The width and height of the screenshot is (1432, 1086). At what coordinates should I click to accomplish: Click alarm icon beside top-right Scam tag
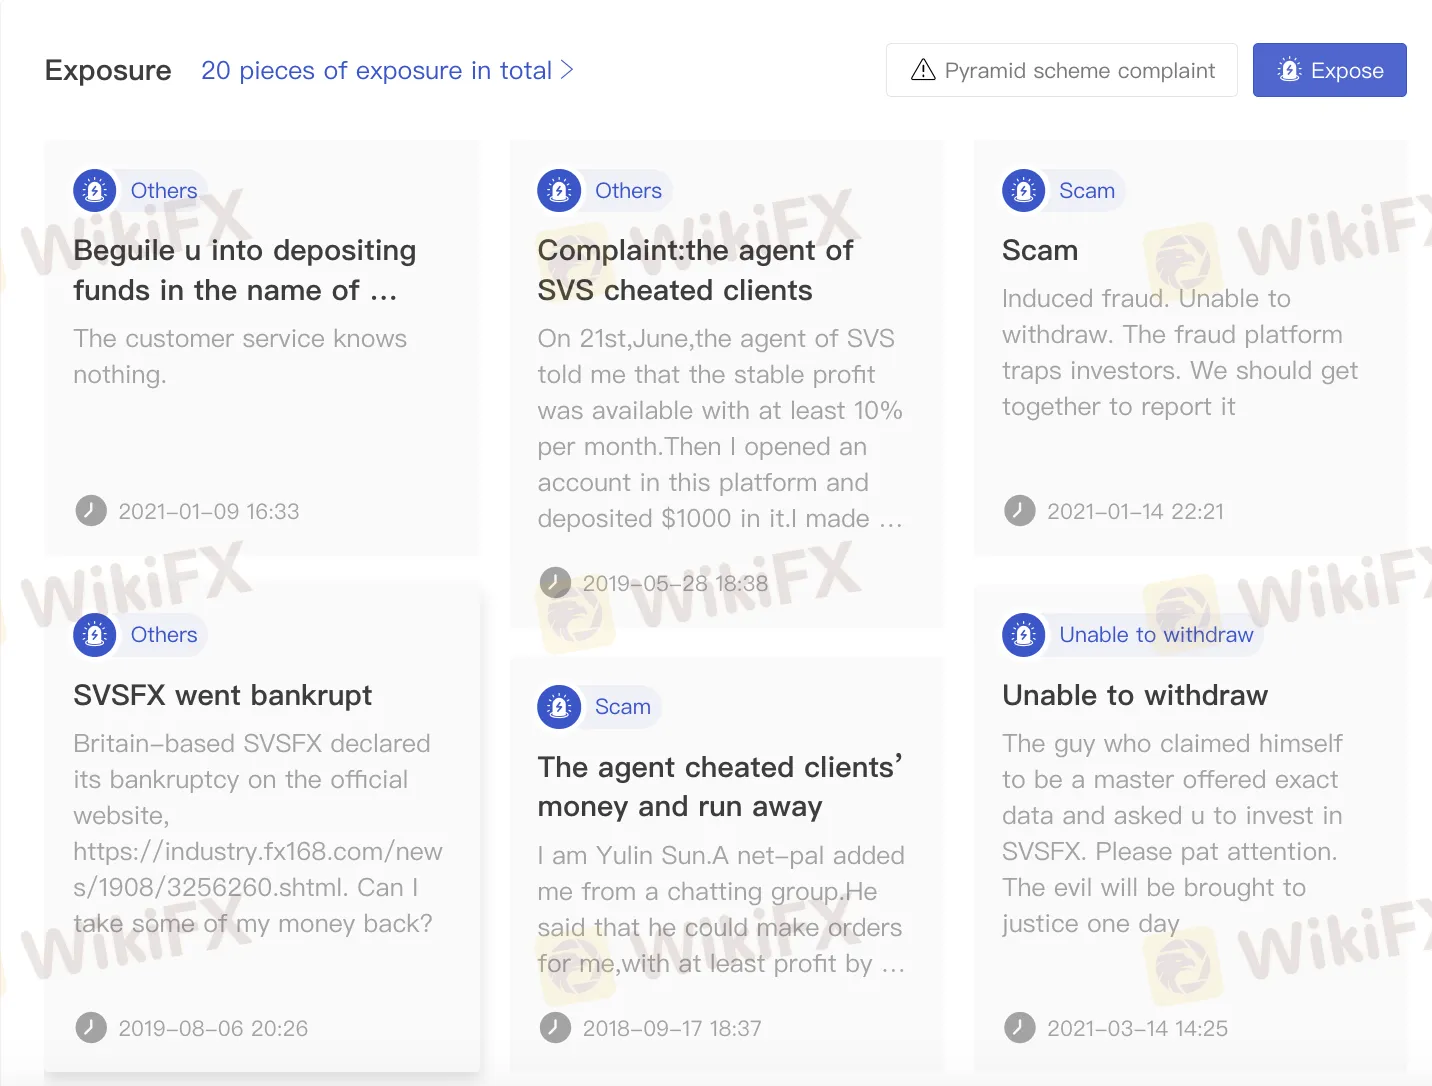pos(1024,190)
